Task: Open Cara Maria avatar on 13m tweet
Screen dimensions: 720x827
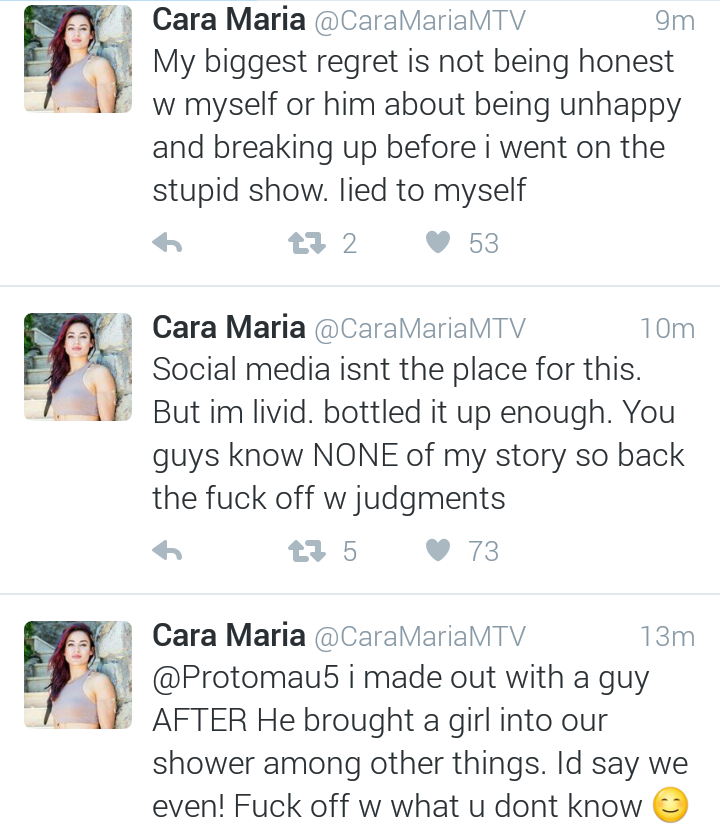Action: (78, 675)
